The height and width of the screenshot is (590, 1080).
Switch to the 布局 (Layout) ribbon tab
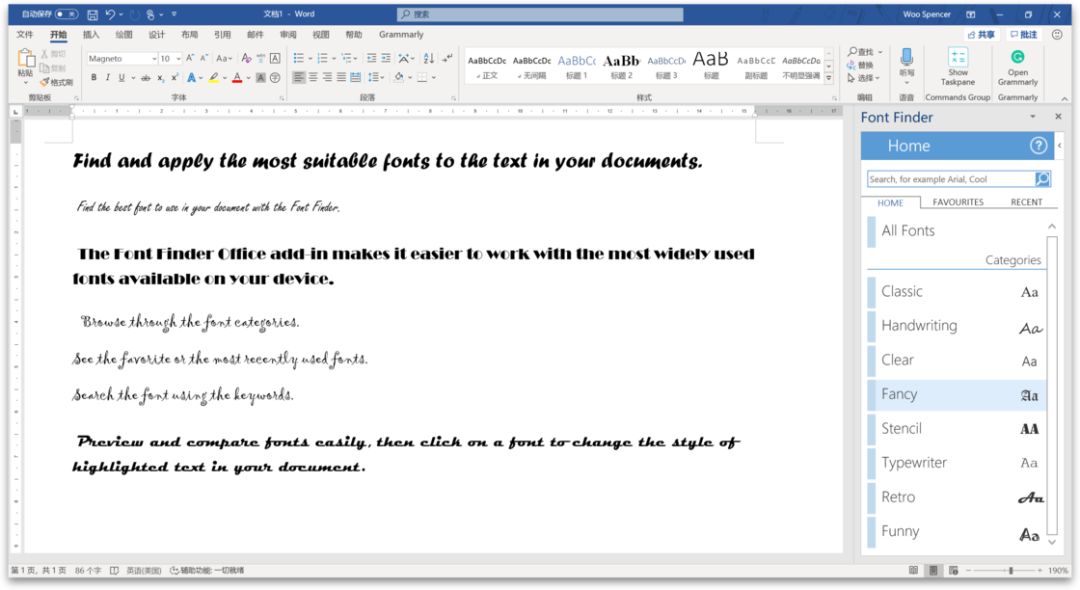tap(189, 34)
